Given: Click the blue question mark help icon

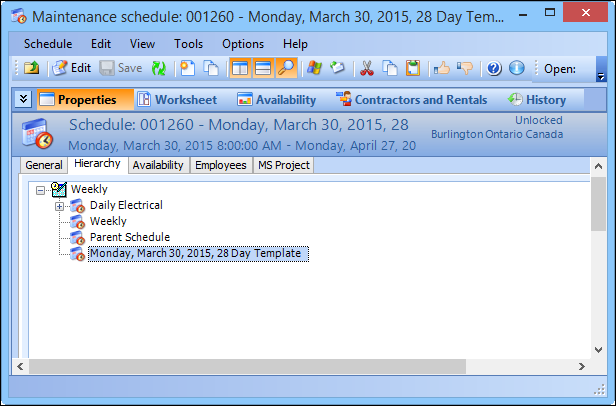Looking at the screenshot, I should [x=494, y=68].
